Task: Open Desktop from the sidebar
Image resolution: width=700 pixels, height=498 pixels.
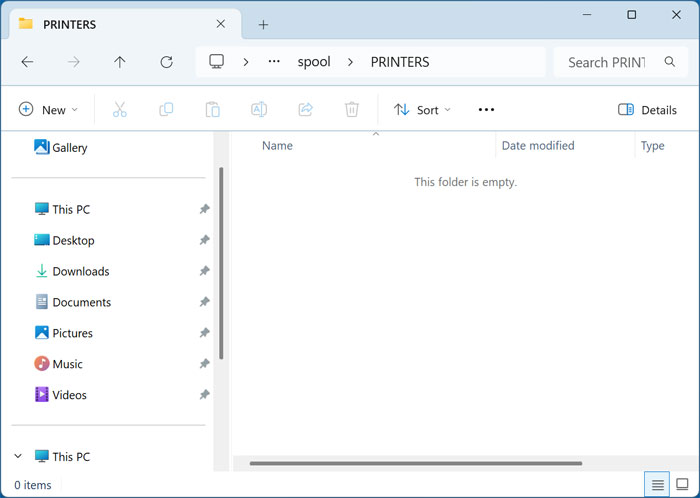Action: (65, 240)
